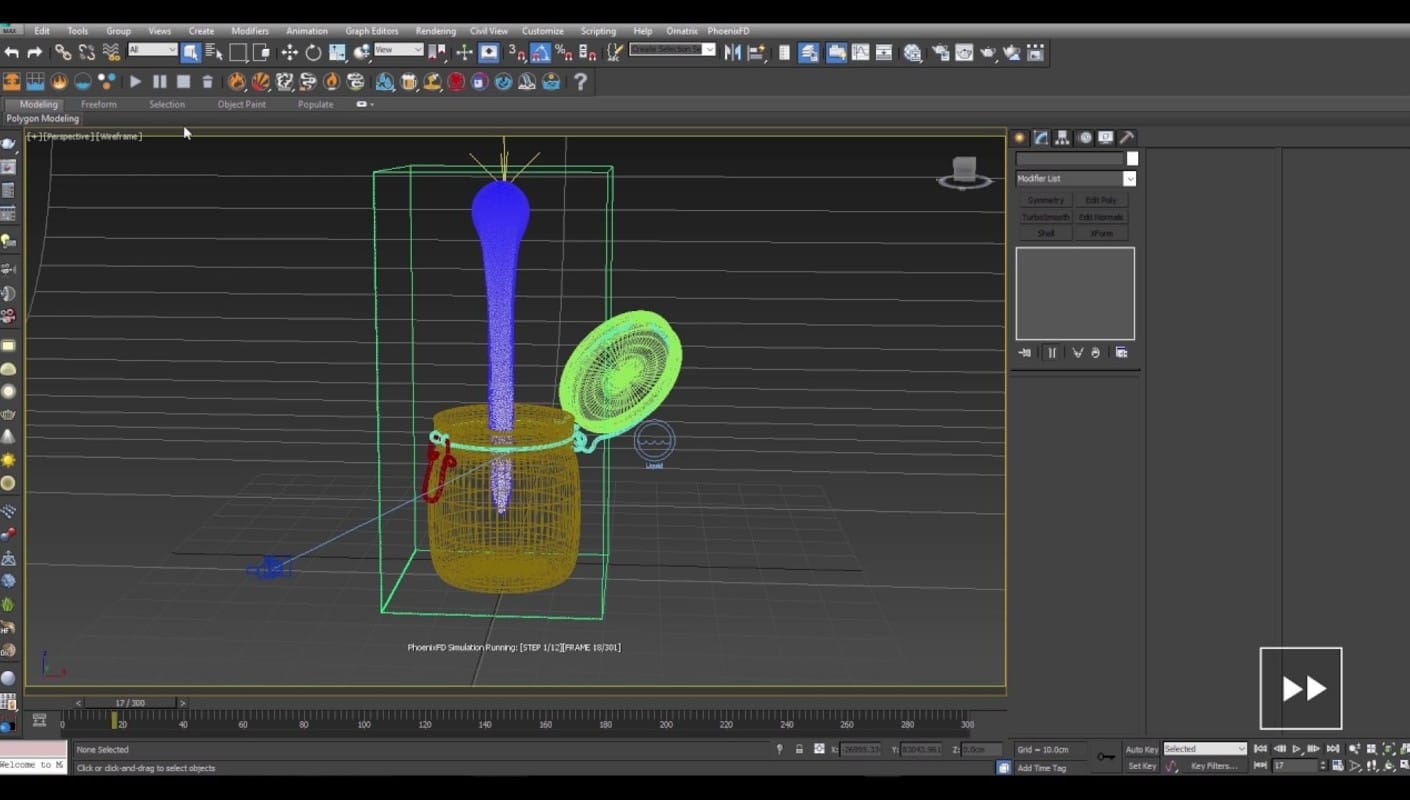This screenshot has width=1410, height=800.
Task: Click the Undo arrow in main toolbar
Action: pos(12,53)
